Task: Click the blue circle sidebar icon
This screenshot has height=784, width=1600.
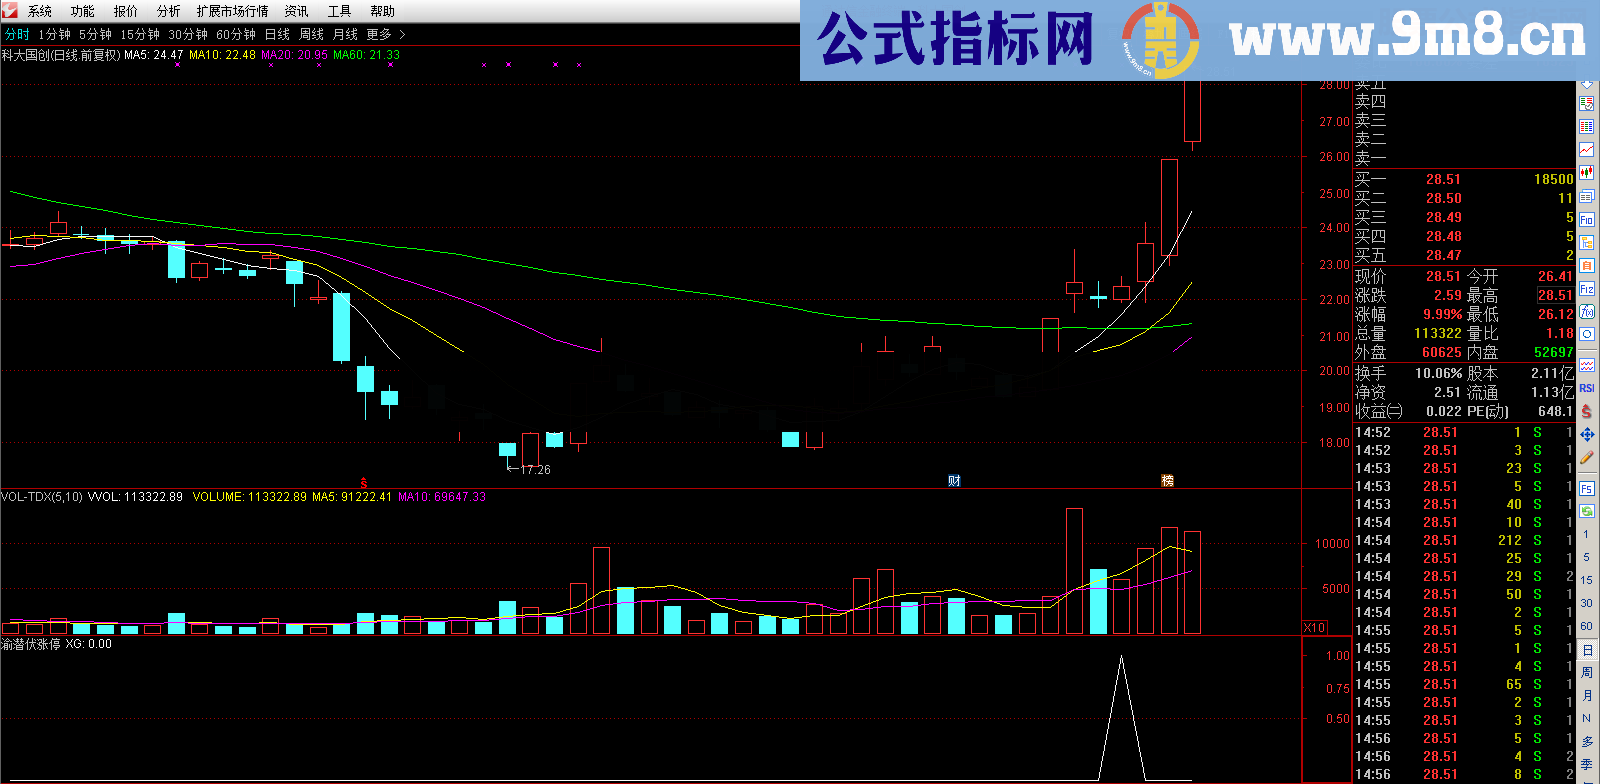Action: tap(1587, 334)
